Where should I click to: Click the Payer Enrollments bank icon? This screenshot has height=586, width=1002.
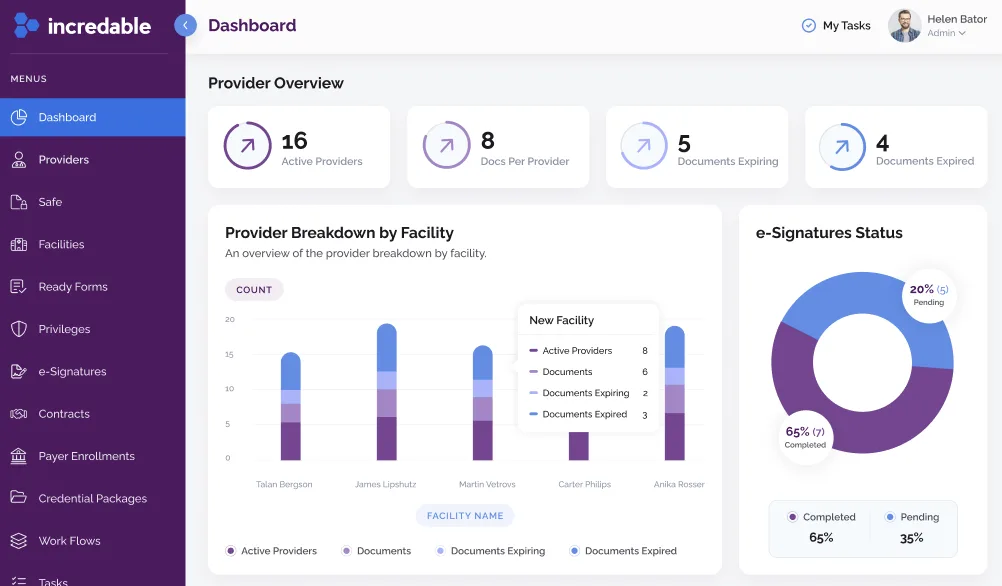[x=19, y=456]
